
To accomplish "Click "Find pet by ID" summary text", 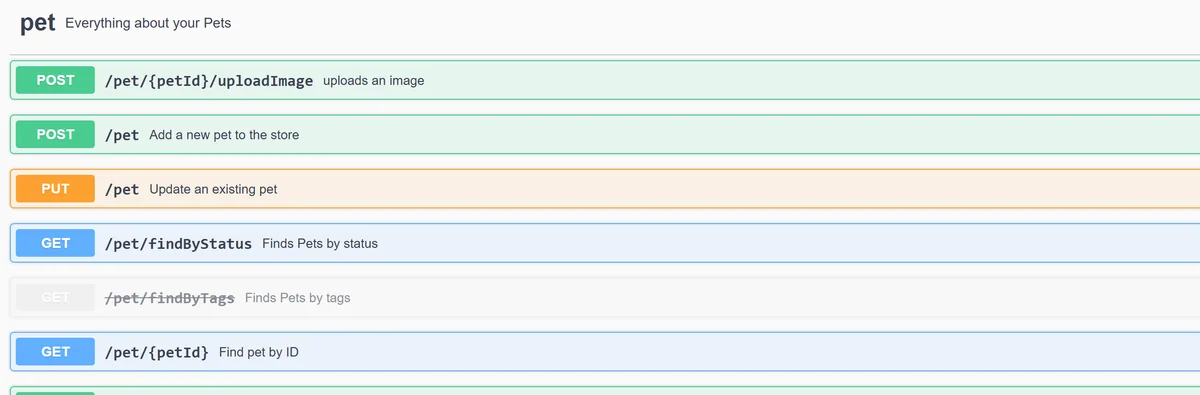I will 259,352.
